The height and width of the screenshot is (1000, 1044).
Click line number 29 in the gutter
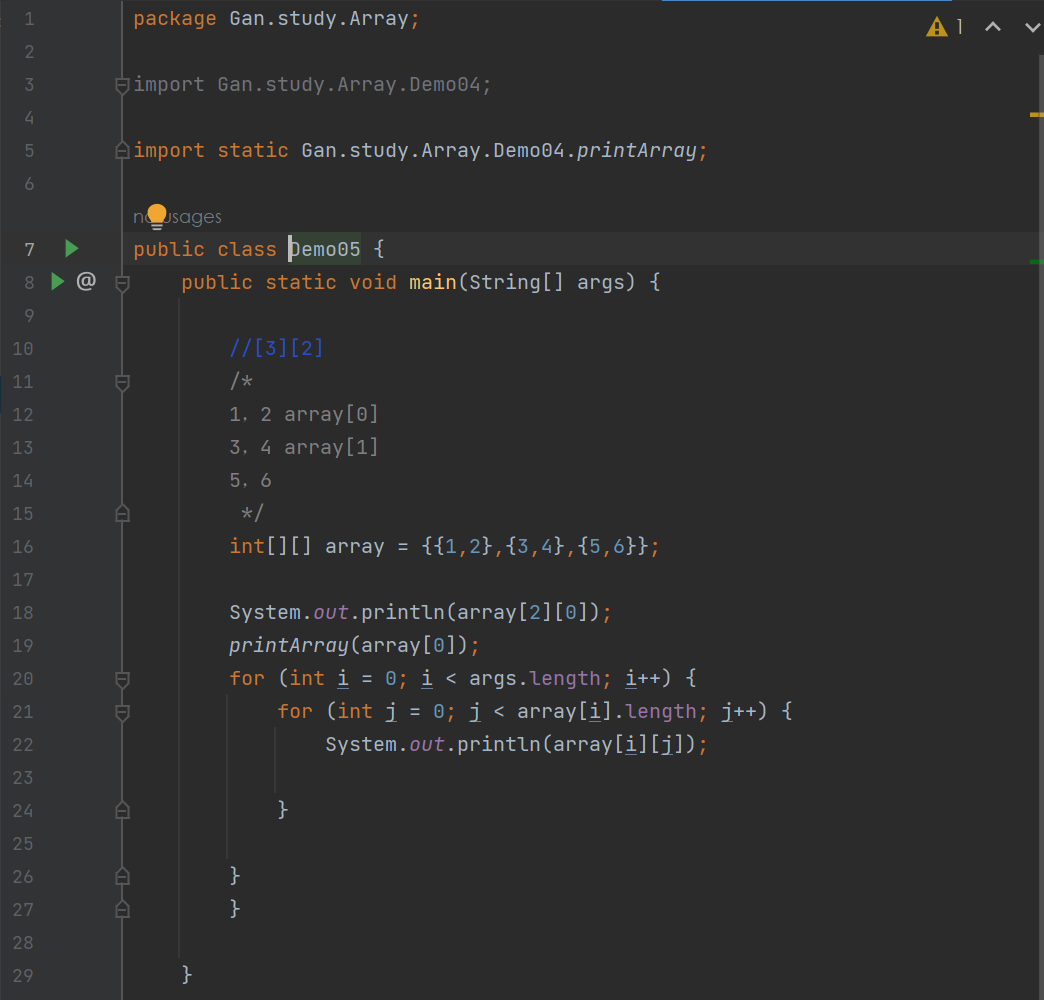point(23,975)
